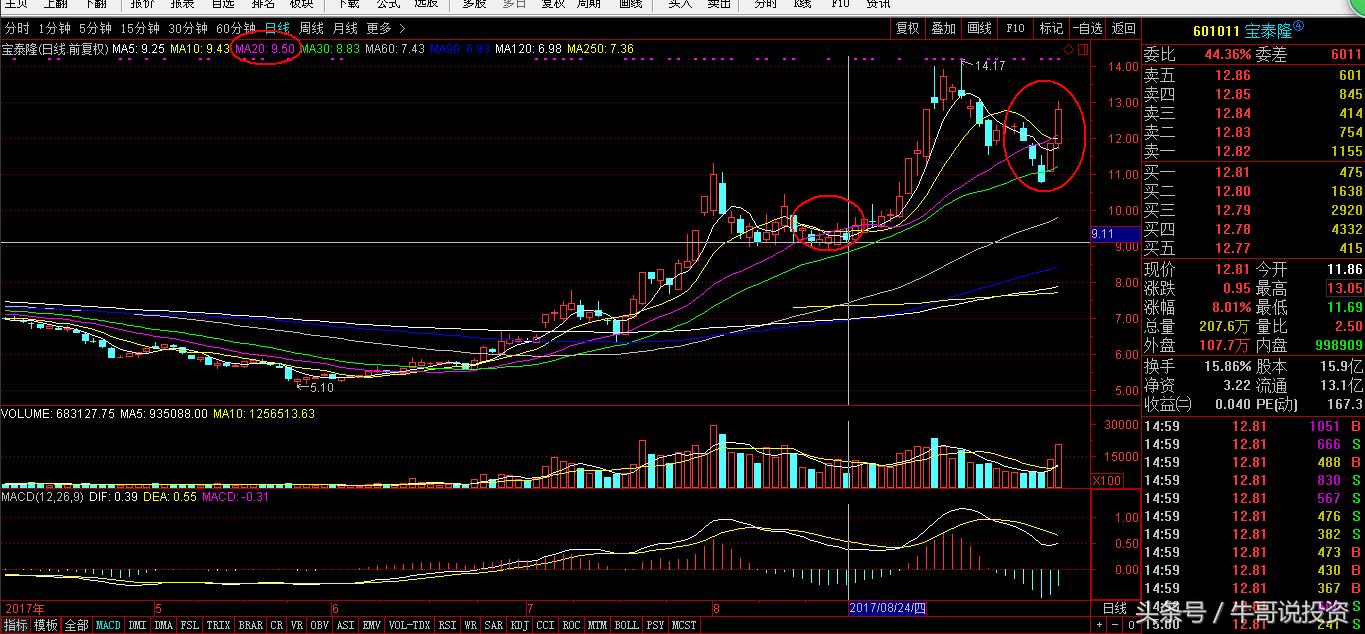Select the 日线 daily period tab

tap(277, 28)
